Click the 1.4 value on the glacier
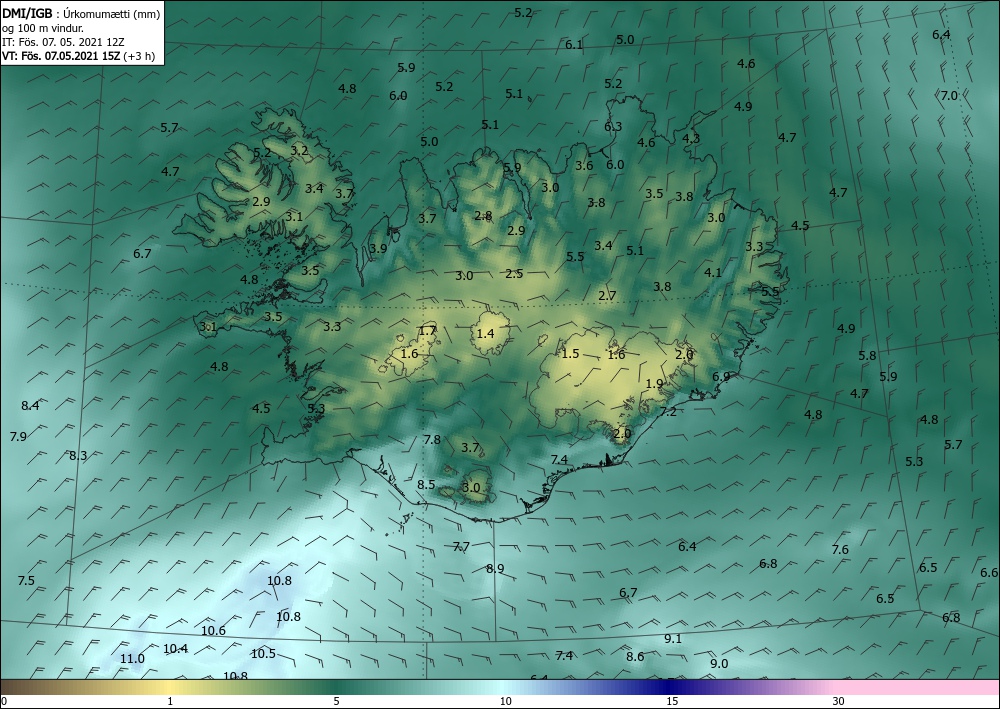Image resolution: width=1000 pixels, height=709 pixels. coord(485,333)
